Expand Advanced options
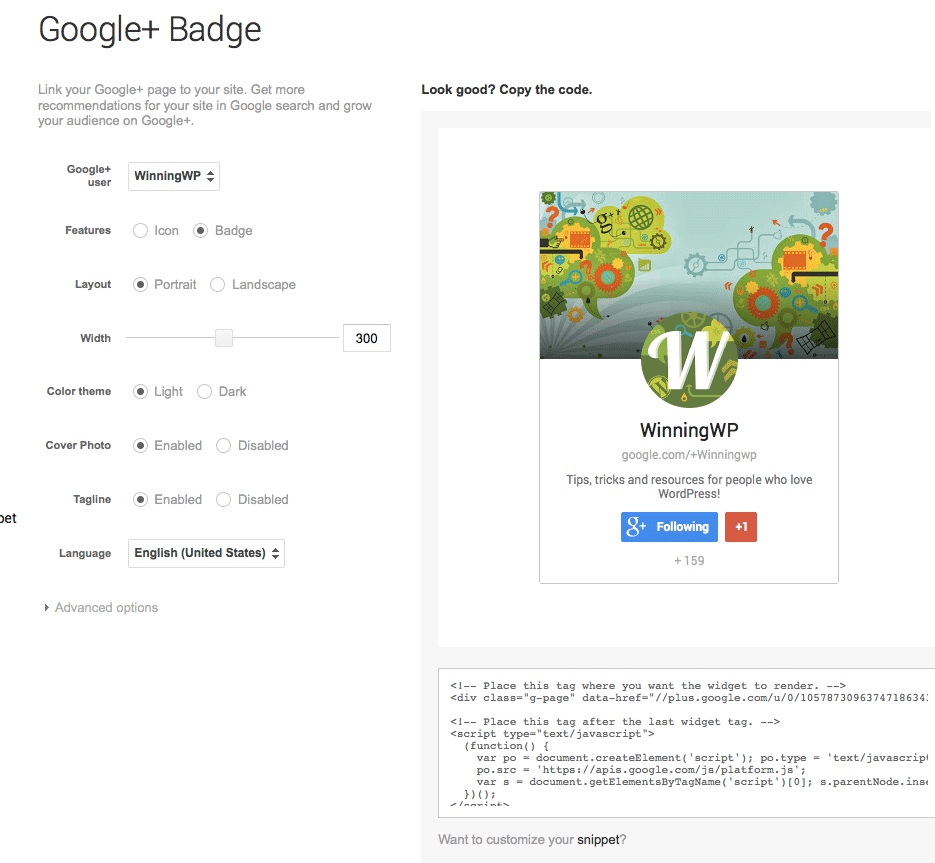935x863 pixels. 101,608
